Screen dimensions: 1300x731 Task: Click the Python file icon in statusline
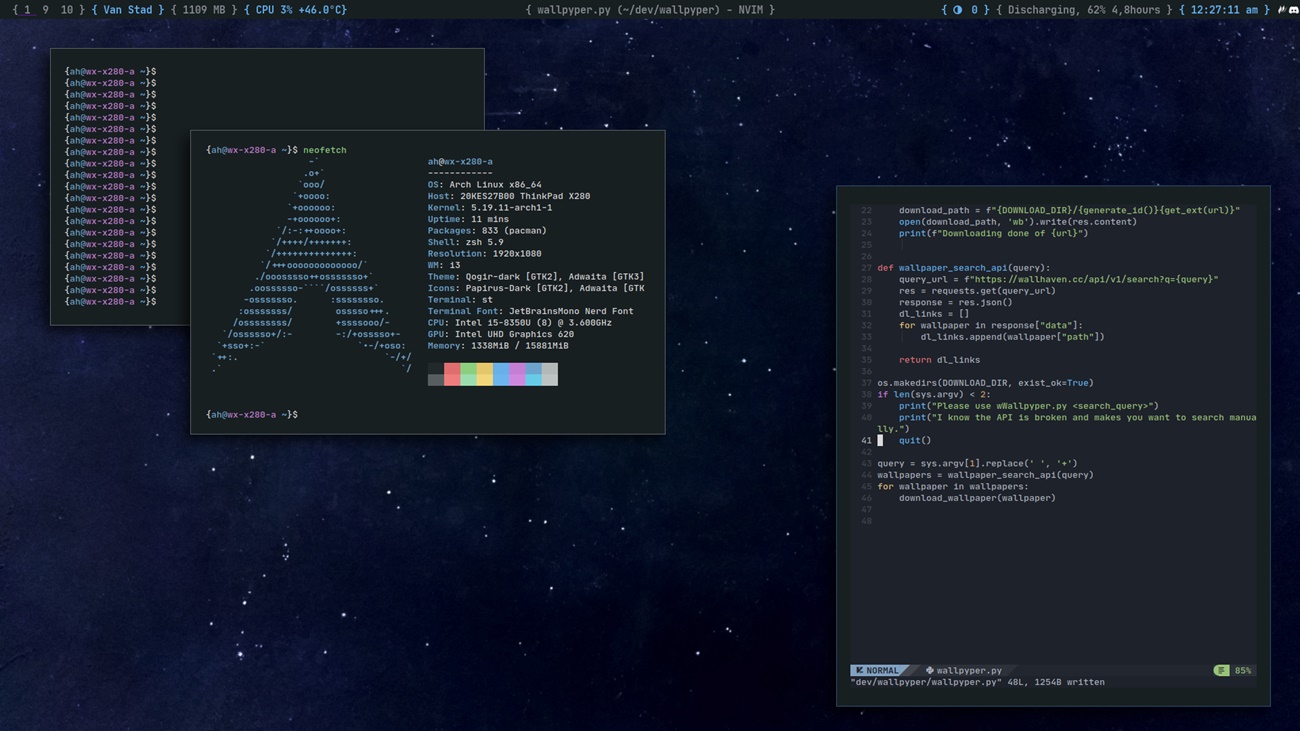(929, 670)
